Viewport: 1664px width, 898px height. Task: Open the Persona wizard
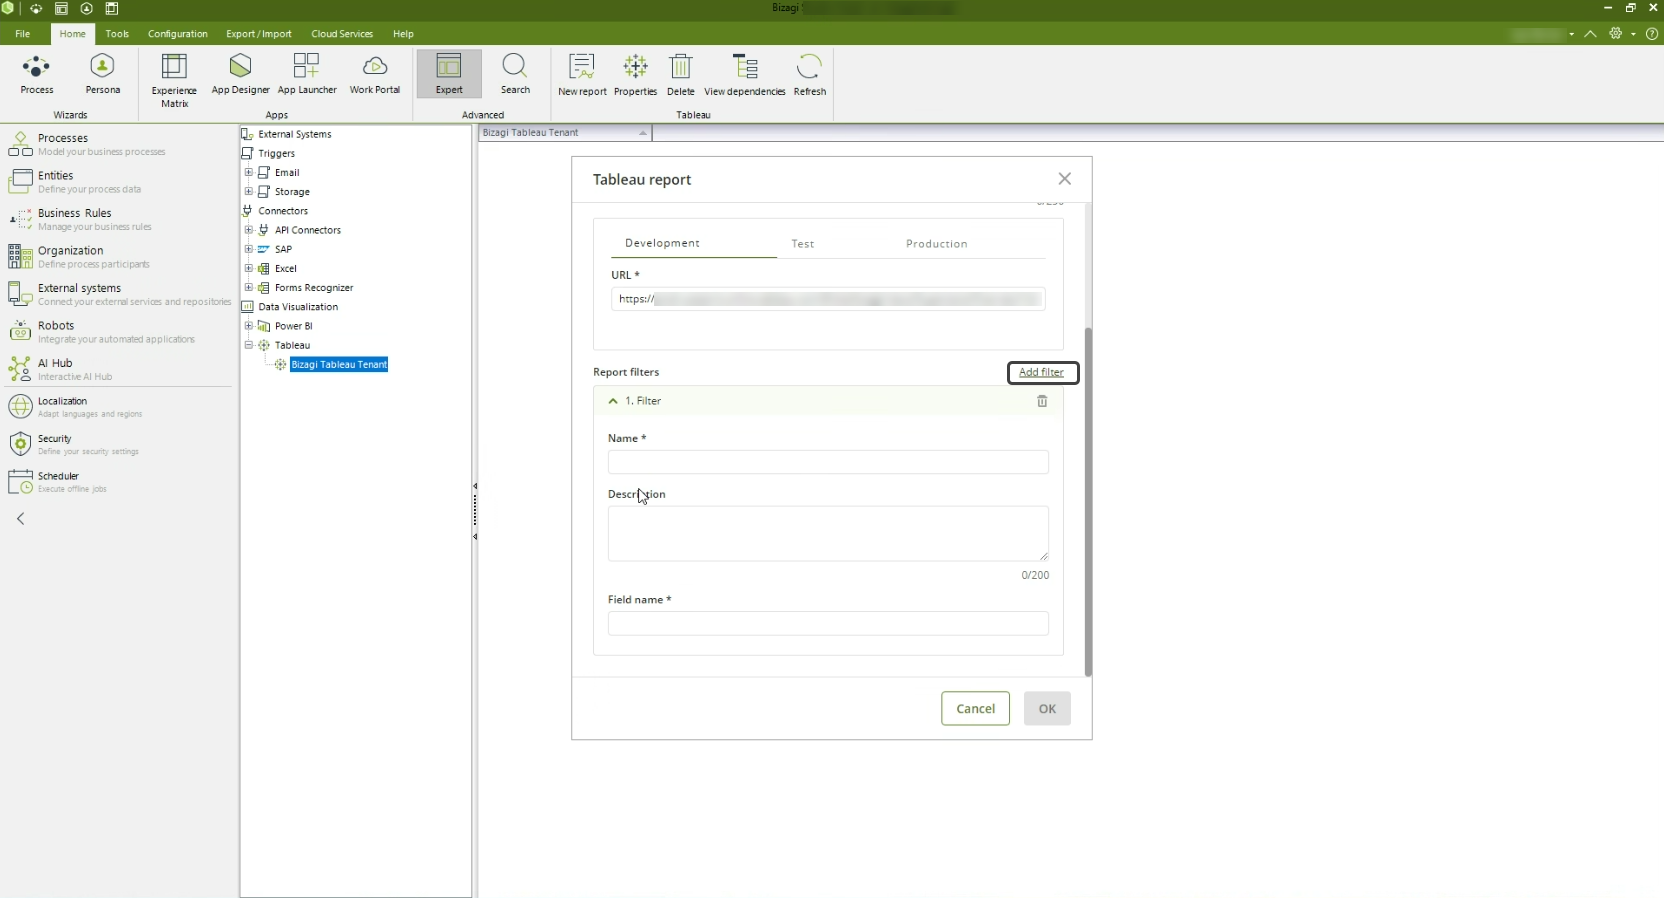point(102,75)
